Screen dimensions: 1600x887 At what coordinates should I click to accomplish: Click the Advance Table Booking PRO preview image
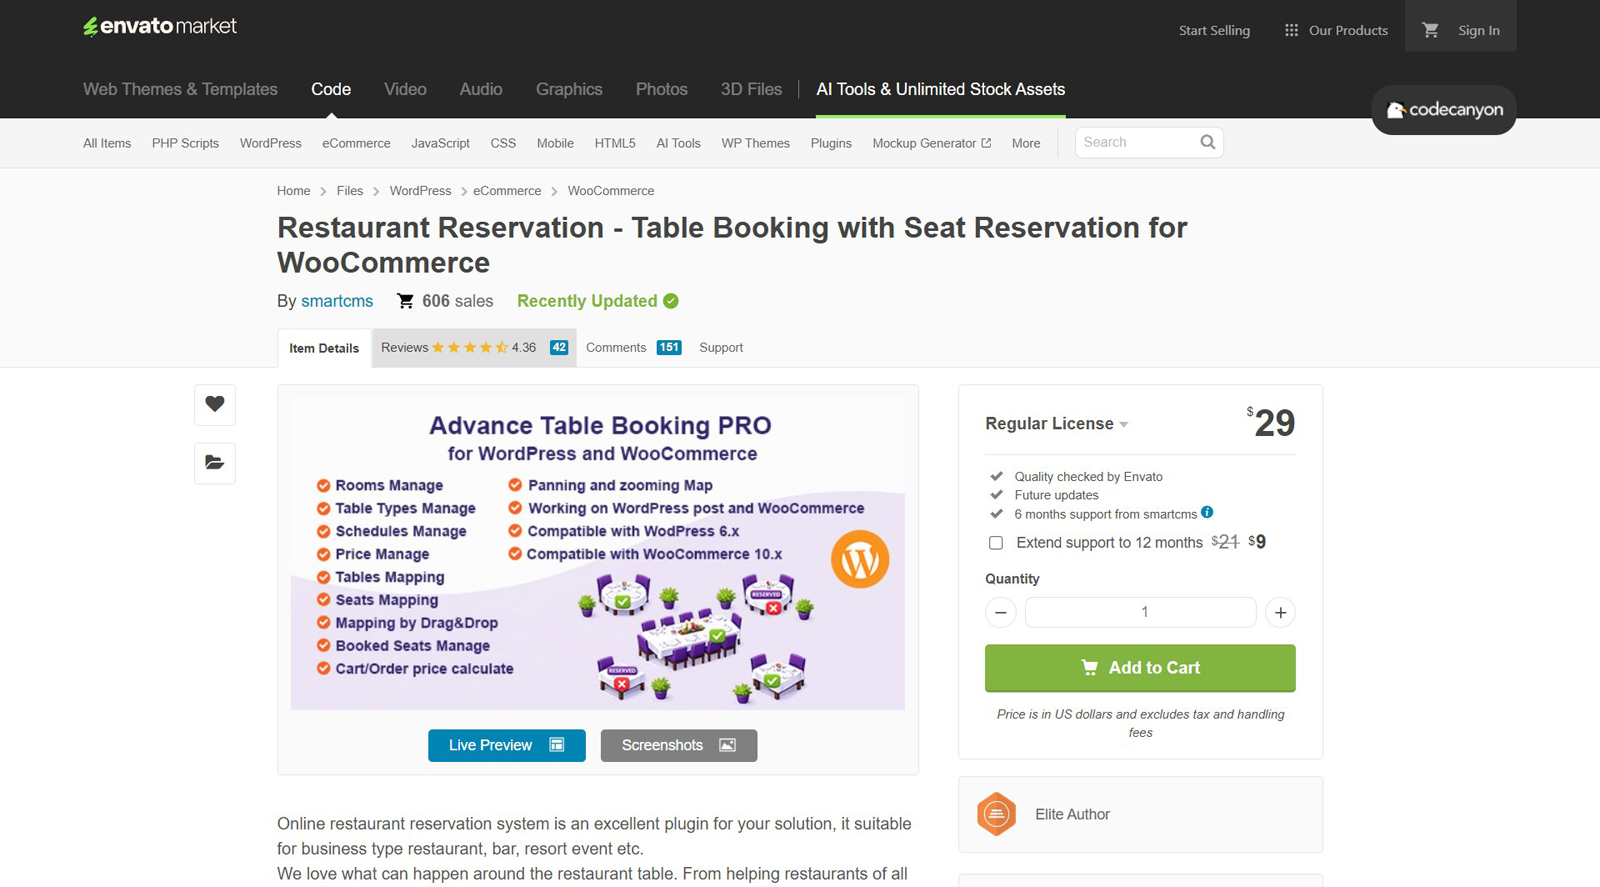coord(598,555)
